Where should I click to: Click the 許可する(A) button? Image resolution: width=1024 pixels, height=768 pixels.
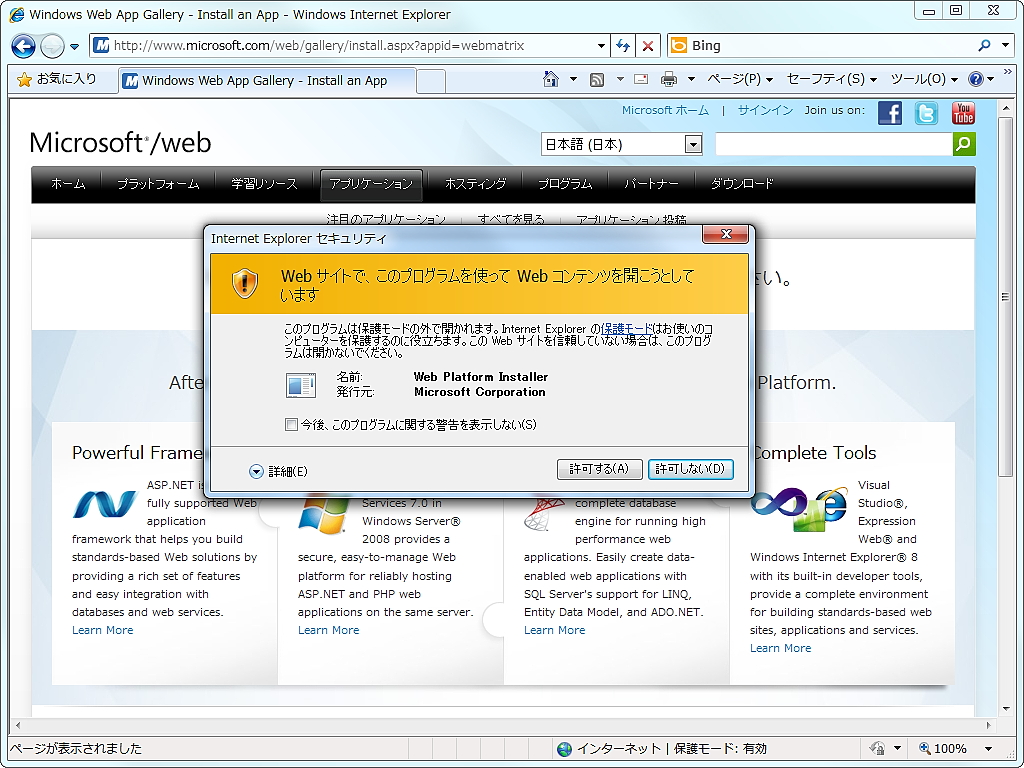[600, 469]
